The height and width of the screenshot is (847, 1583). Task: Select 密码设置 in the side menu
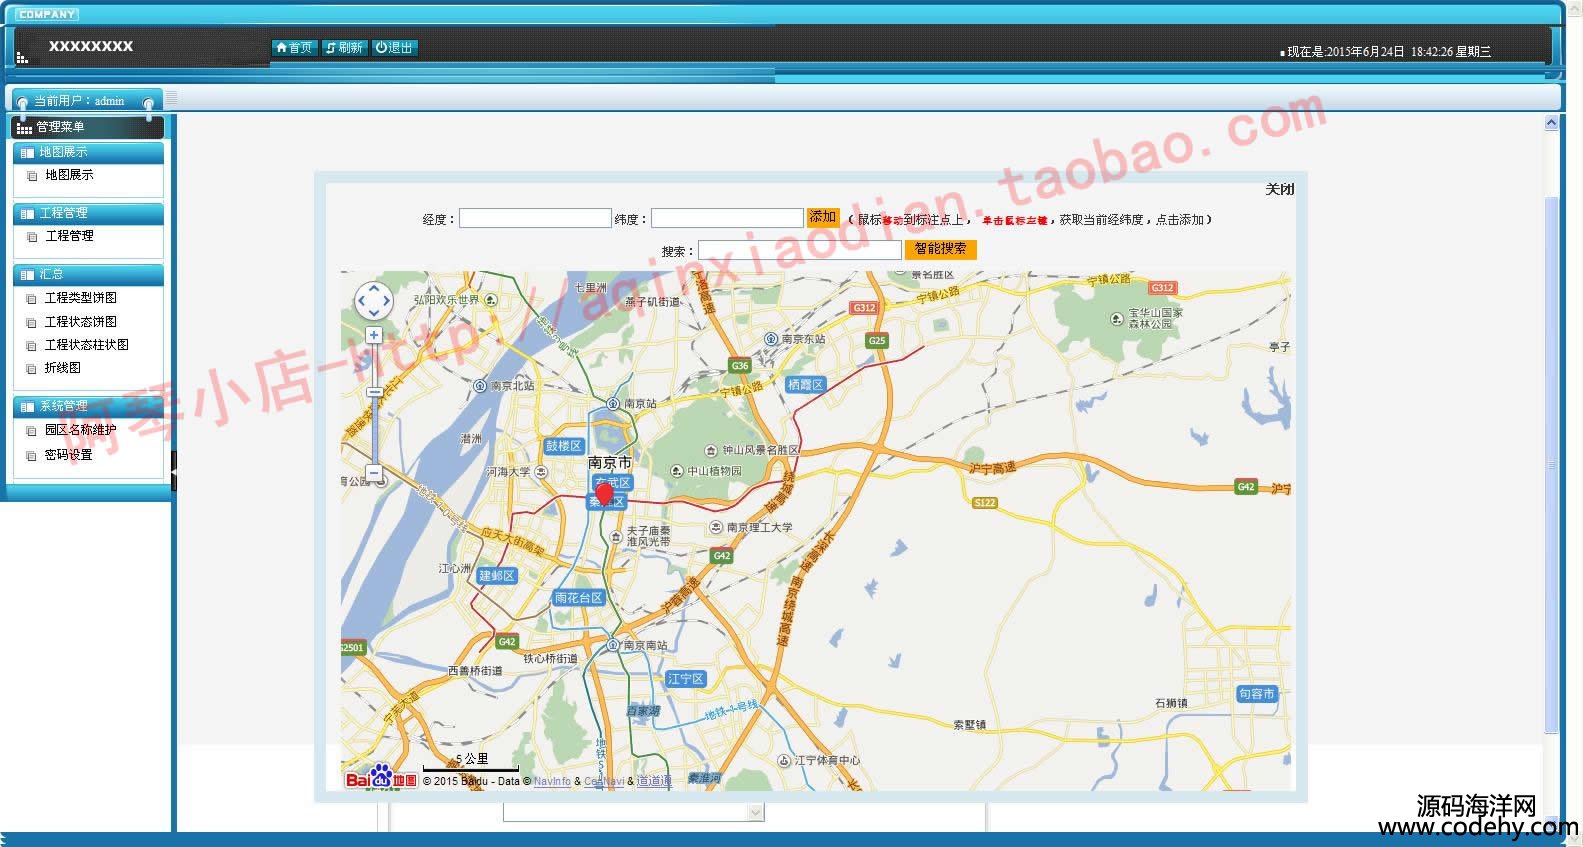click(68, 455)
